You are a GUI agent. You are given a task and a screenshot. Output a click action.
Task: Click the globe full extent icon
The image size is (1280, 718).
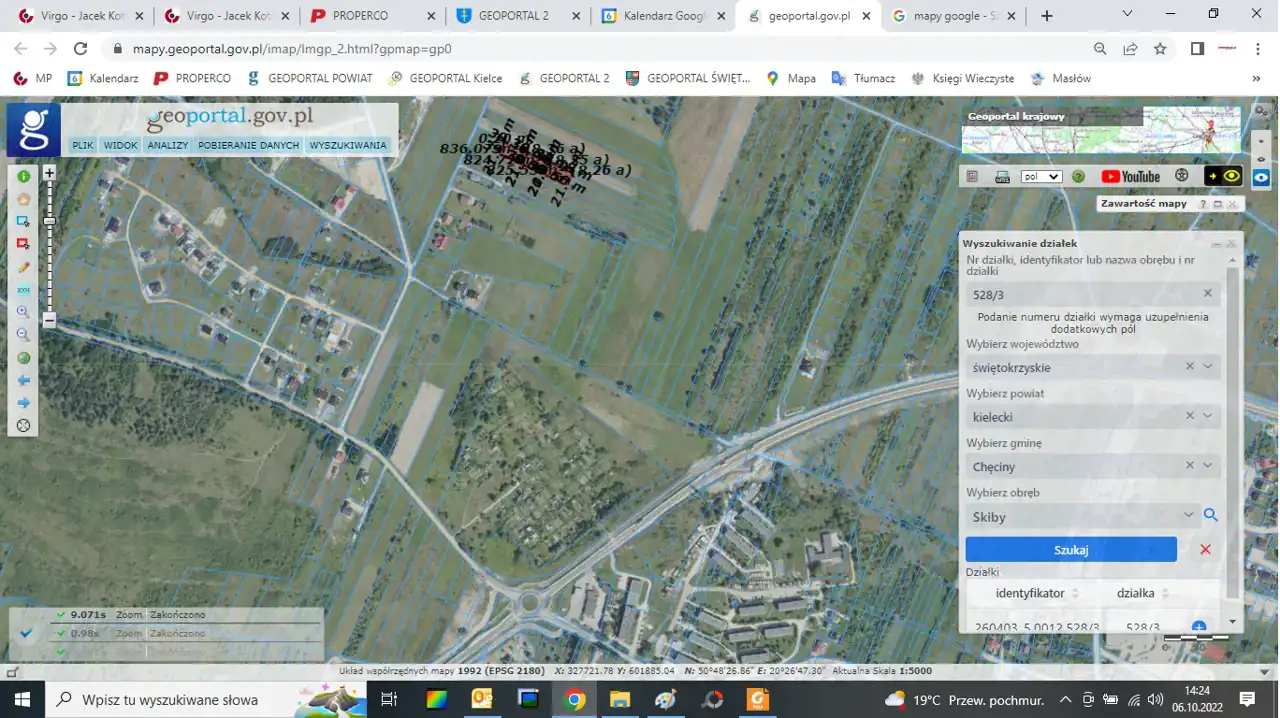tap(24, 358)
